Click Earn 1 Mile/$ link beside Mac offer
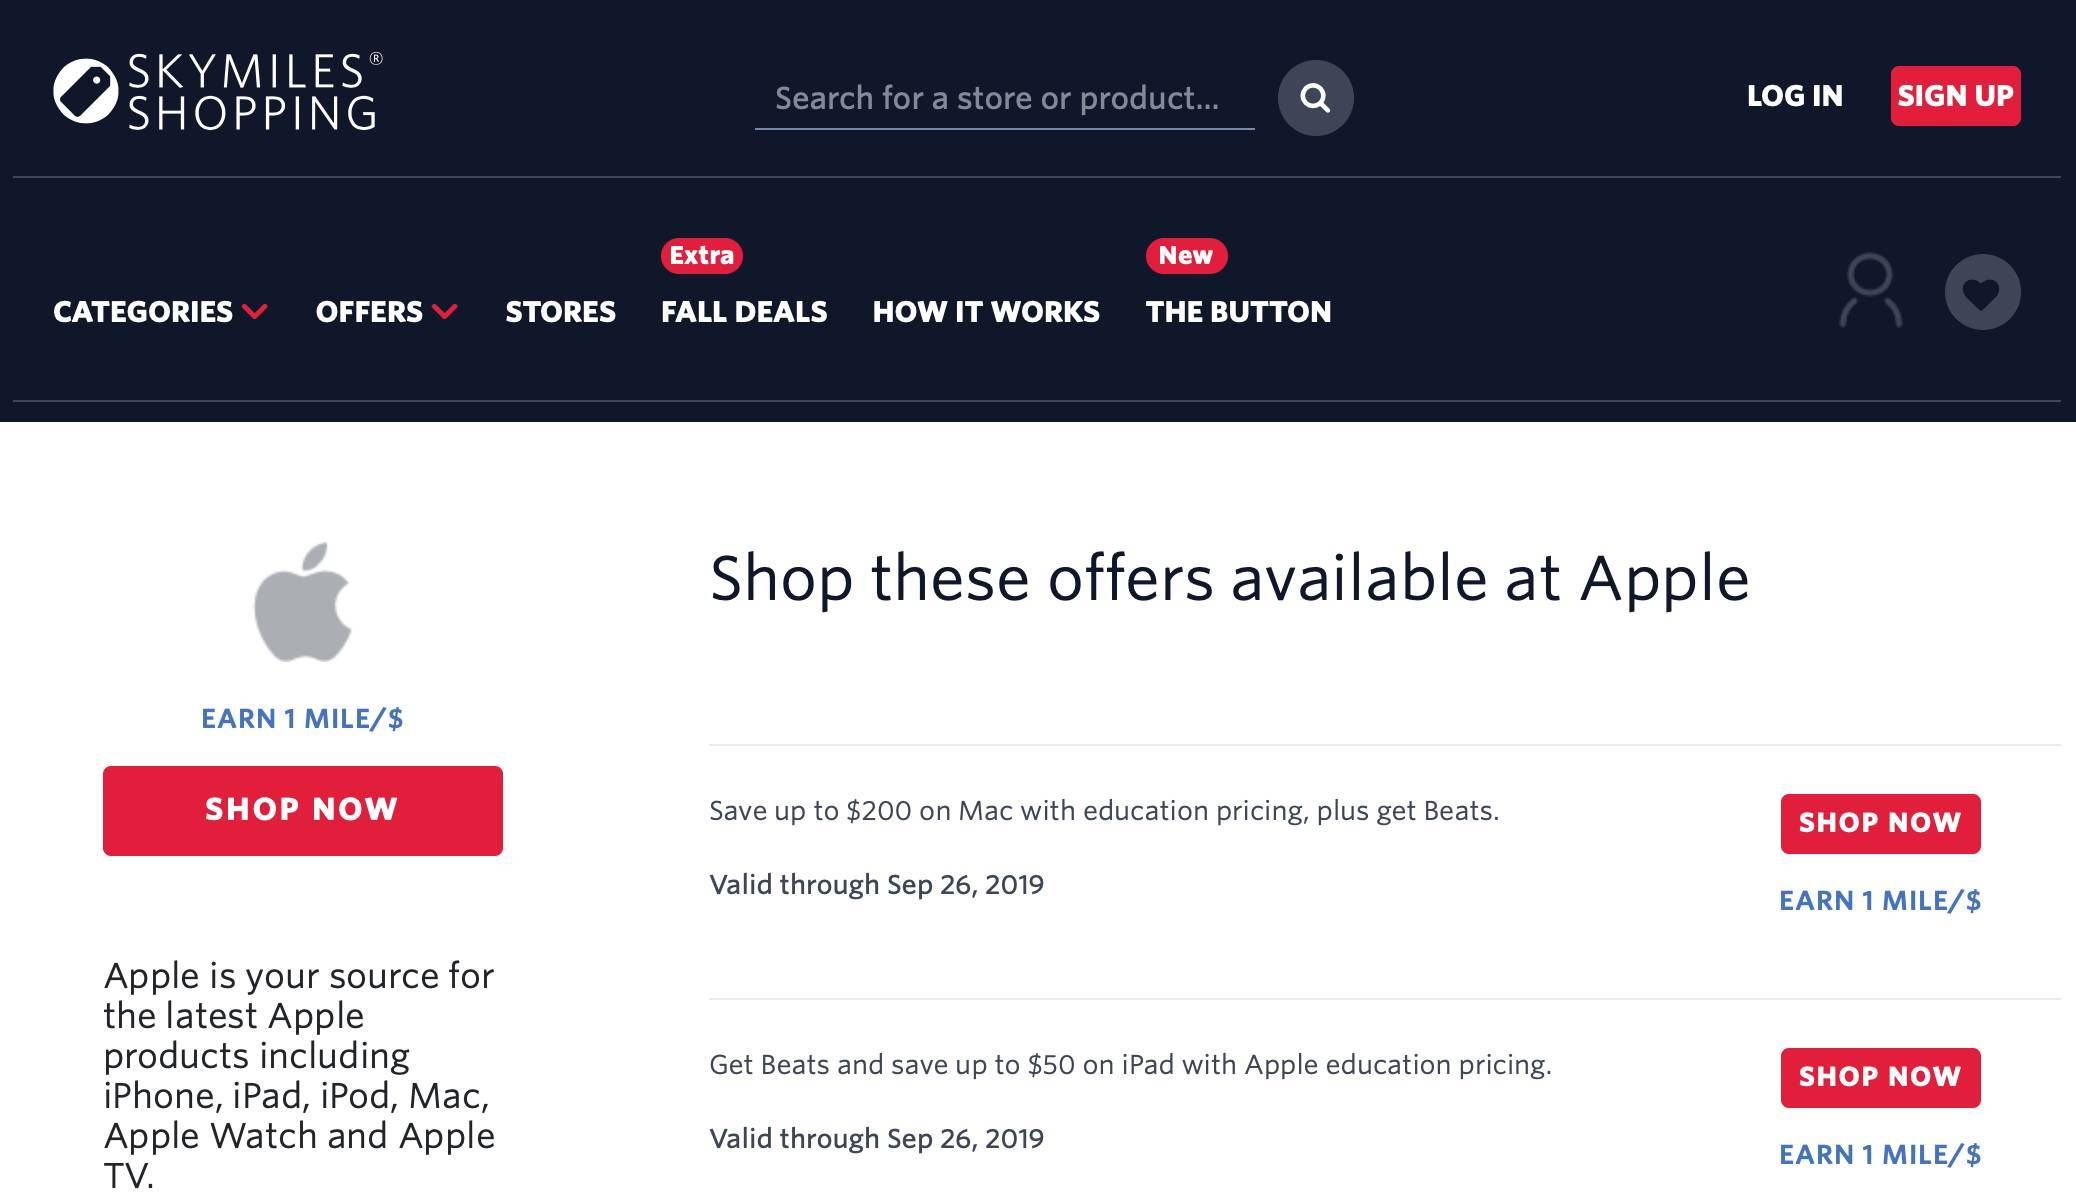The width and height of the screenshot is (2076, 1204). tap(1880, 901)
